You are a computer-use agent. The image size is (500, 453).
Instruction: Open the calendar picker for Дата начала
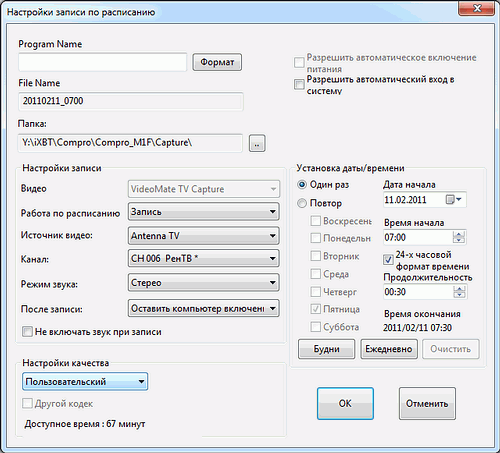coord(454,200)
